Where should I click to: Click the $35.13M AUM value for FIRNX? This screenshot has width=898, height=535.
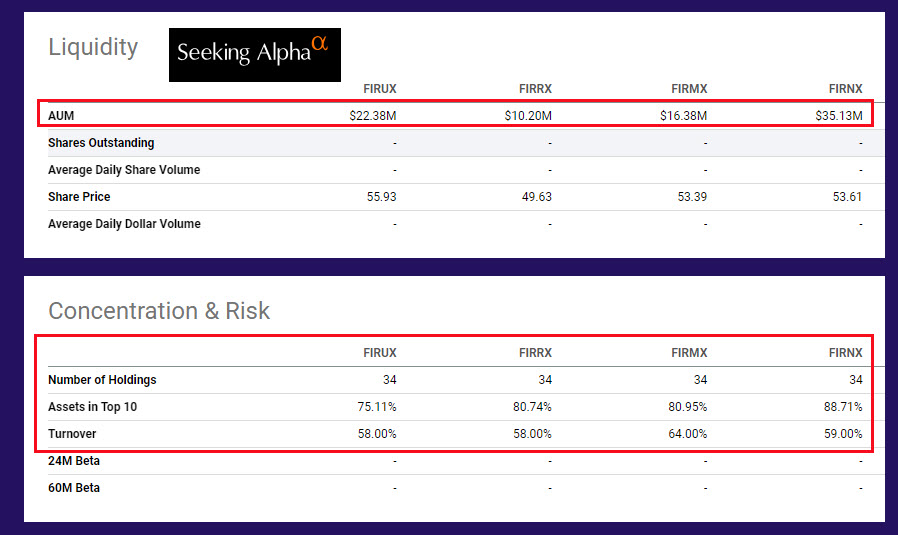[x=838, y=116]
